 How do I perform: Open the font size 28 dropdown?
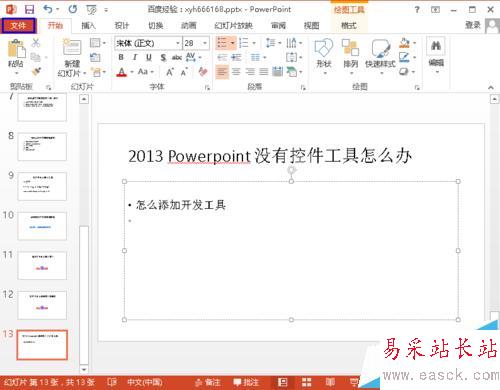coord(205,43)
